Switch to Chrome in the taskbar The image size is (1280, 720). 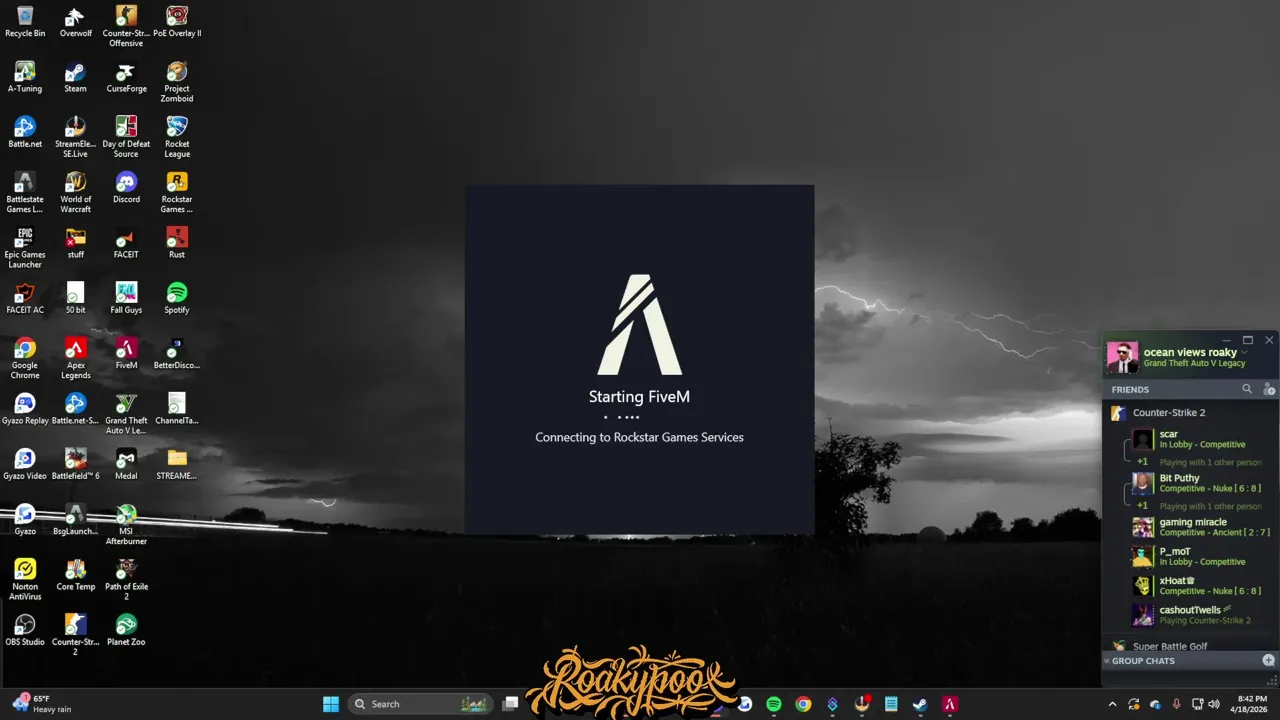point(802,704)
